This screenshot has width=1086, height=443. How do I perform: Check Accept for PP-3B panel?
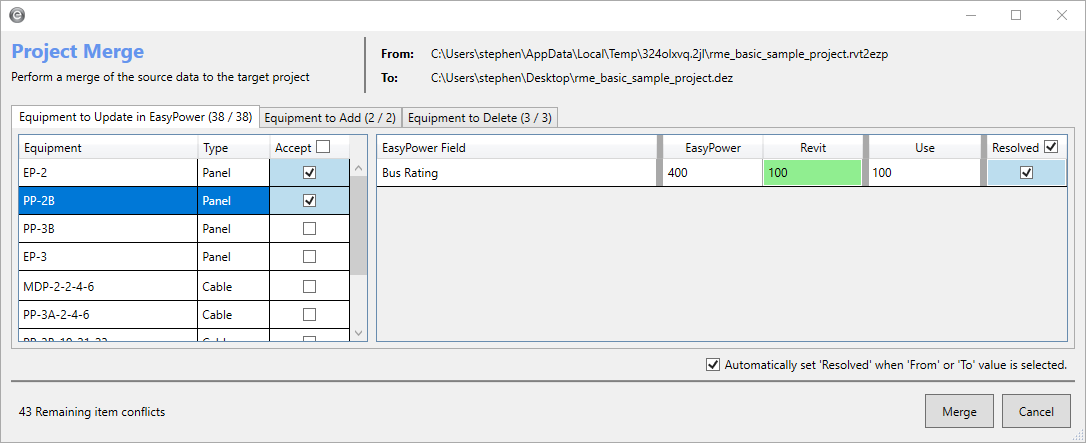309,229
